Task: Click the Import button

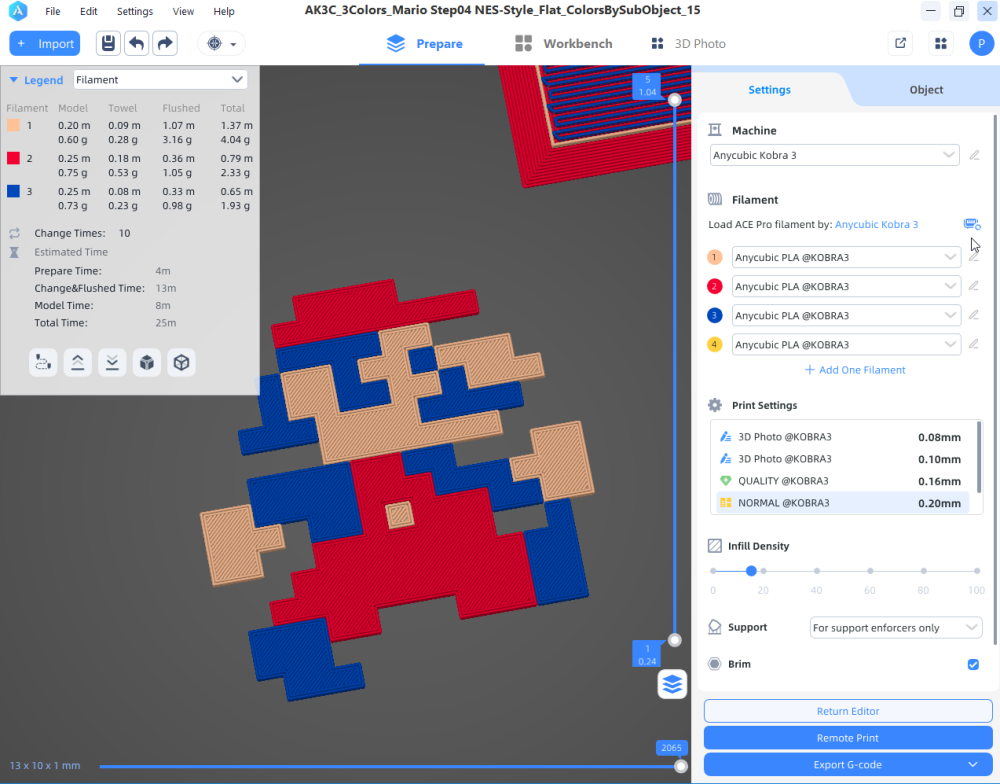Action: coord(45,43)
